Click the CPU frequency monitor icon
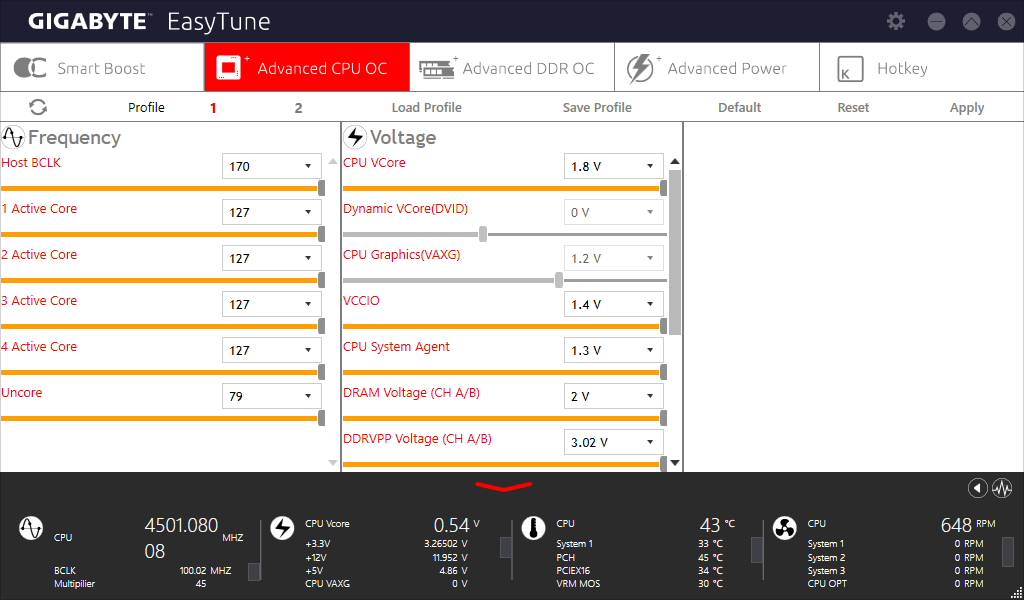This screenshot has height=600, width=1024. click(x=31, y=528)
